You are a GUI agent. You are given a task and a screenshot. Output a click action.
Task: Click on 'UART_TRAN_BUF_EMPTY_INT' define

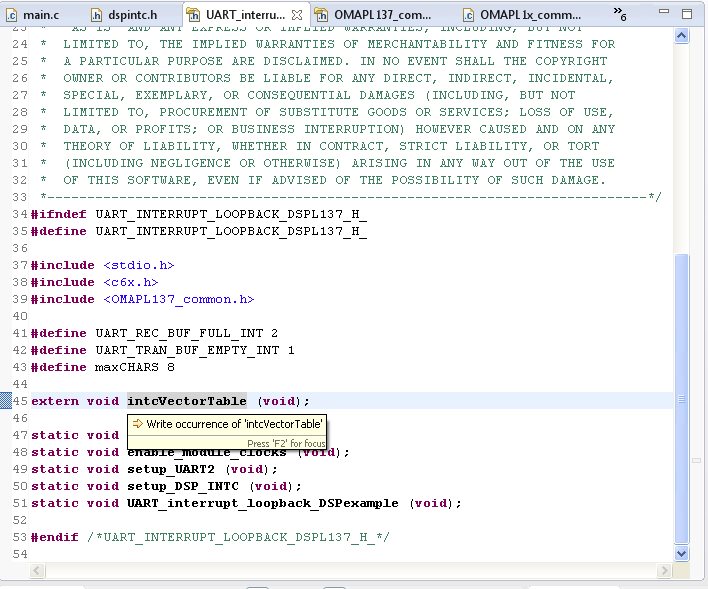pos(187,351)
